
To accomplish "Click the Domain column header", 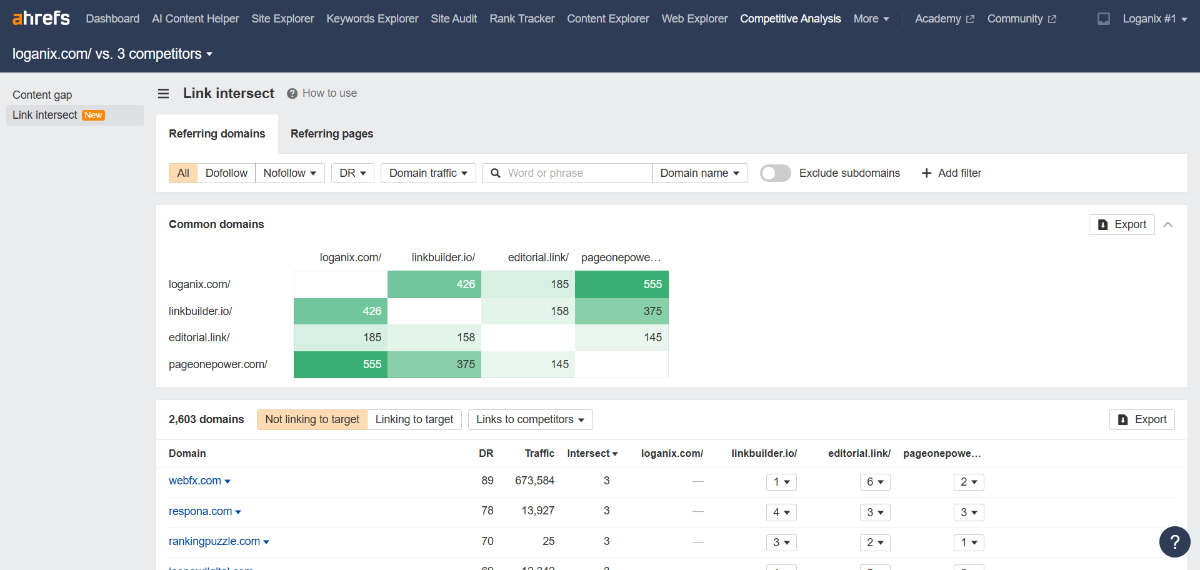I will coord(188,453).
